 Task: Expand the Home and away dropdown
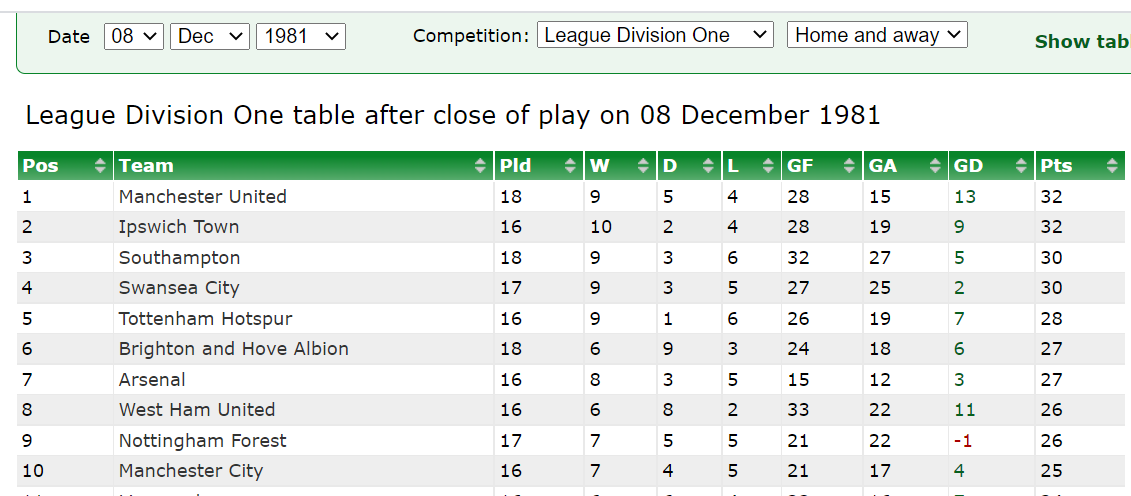[x=877, y=35]
